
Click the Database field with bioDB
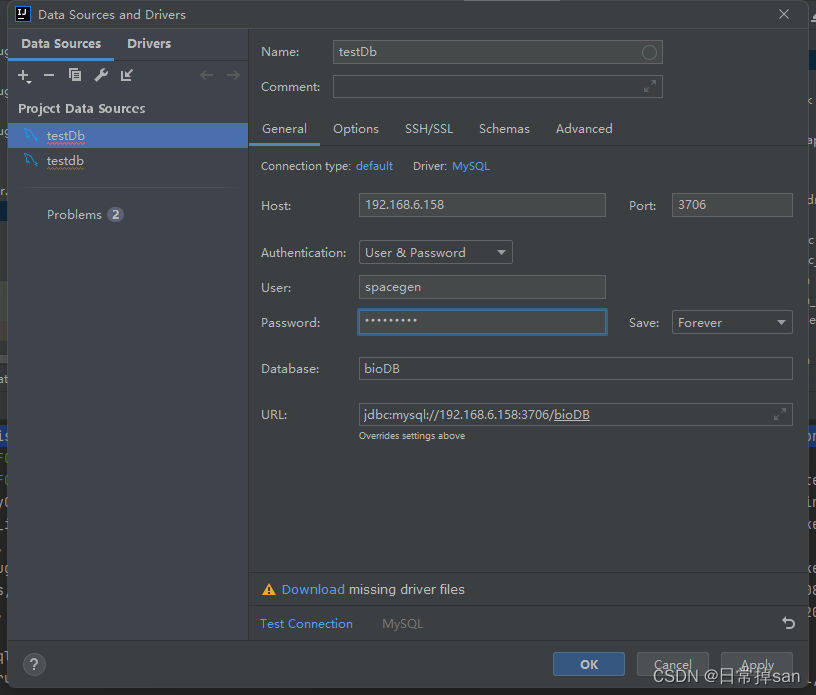pyautogui.click(x=576, y=369)
